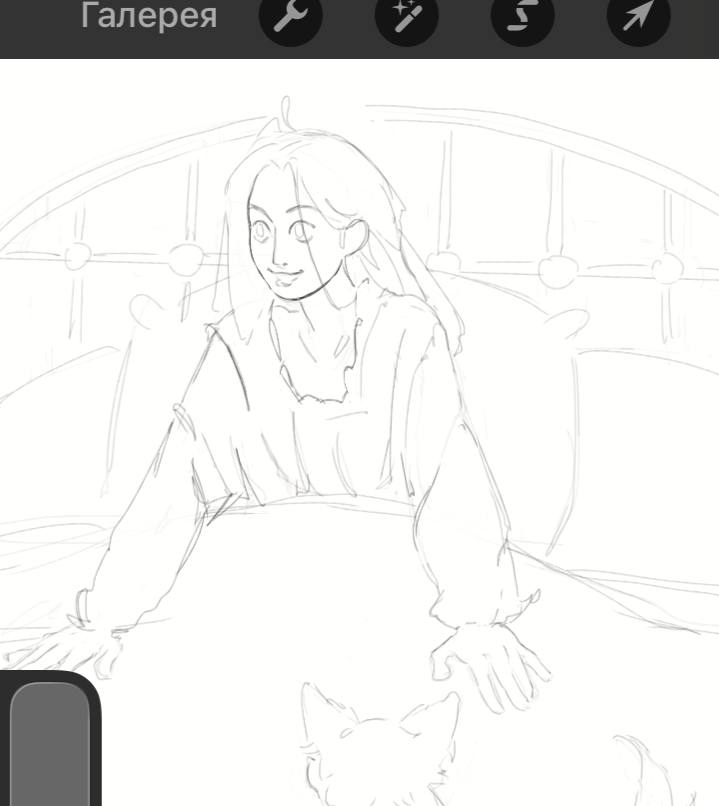Activate the Transform arrow tool
This screenshot has width=719, height=806.
point(639,16)
